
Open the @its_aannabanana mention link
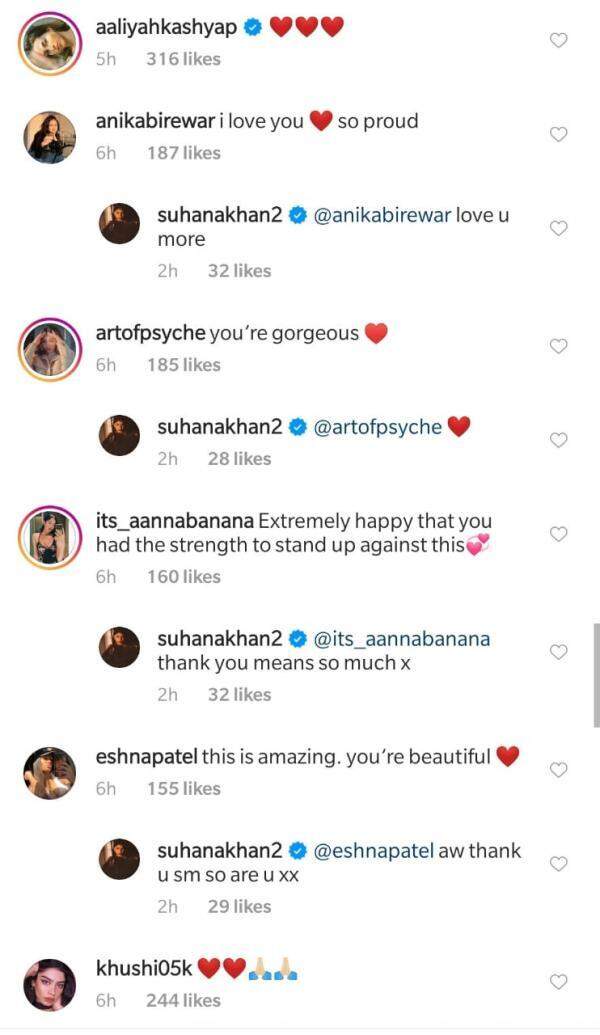click(402, 639)
